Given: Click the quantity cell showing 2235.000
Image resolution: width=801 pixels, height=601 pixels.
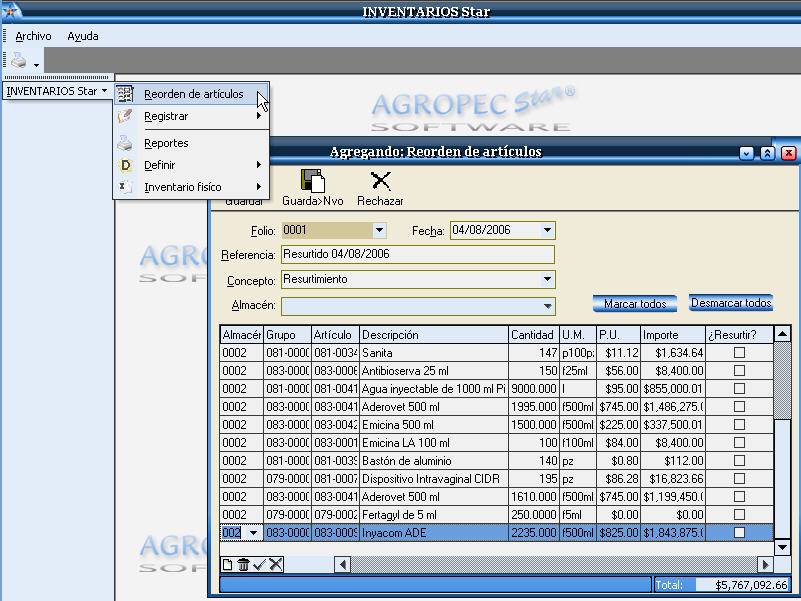Looking at the screenshot, I should click(x=534, y=533).
